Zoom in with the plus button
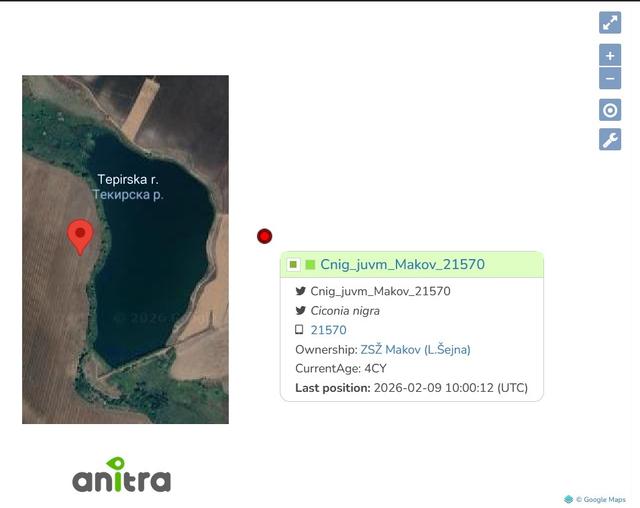 coord(610,55)
